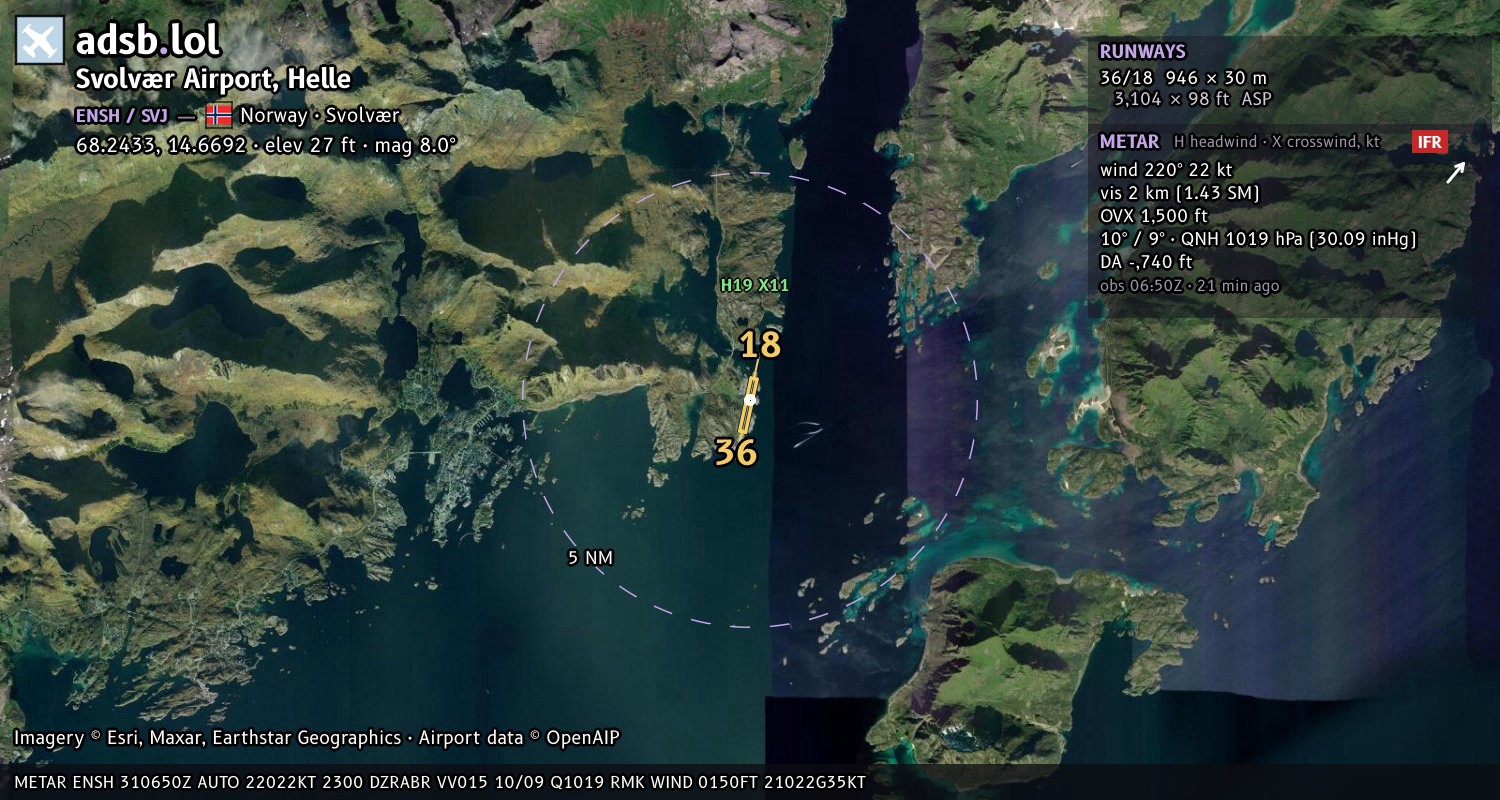Viewport: 1500px width, 800px height.
Task: Click the runway 18 end label
Action: [x=760, y=345]
